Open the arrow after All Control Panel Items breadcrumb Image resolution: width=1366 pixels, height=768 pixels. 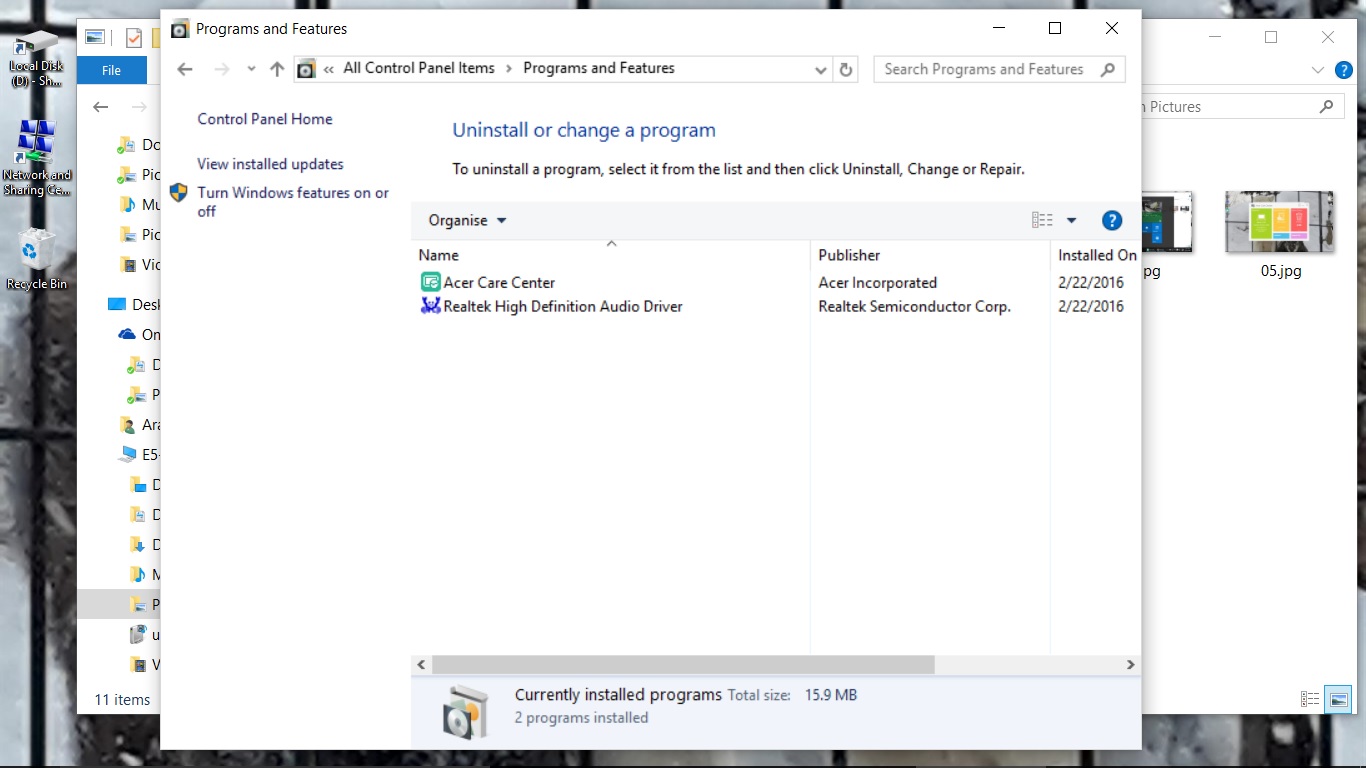pos(509,69)
